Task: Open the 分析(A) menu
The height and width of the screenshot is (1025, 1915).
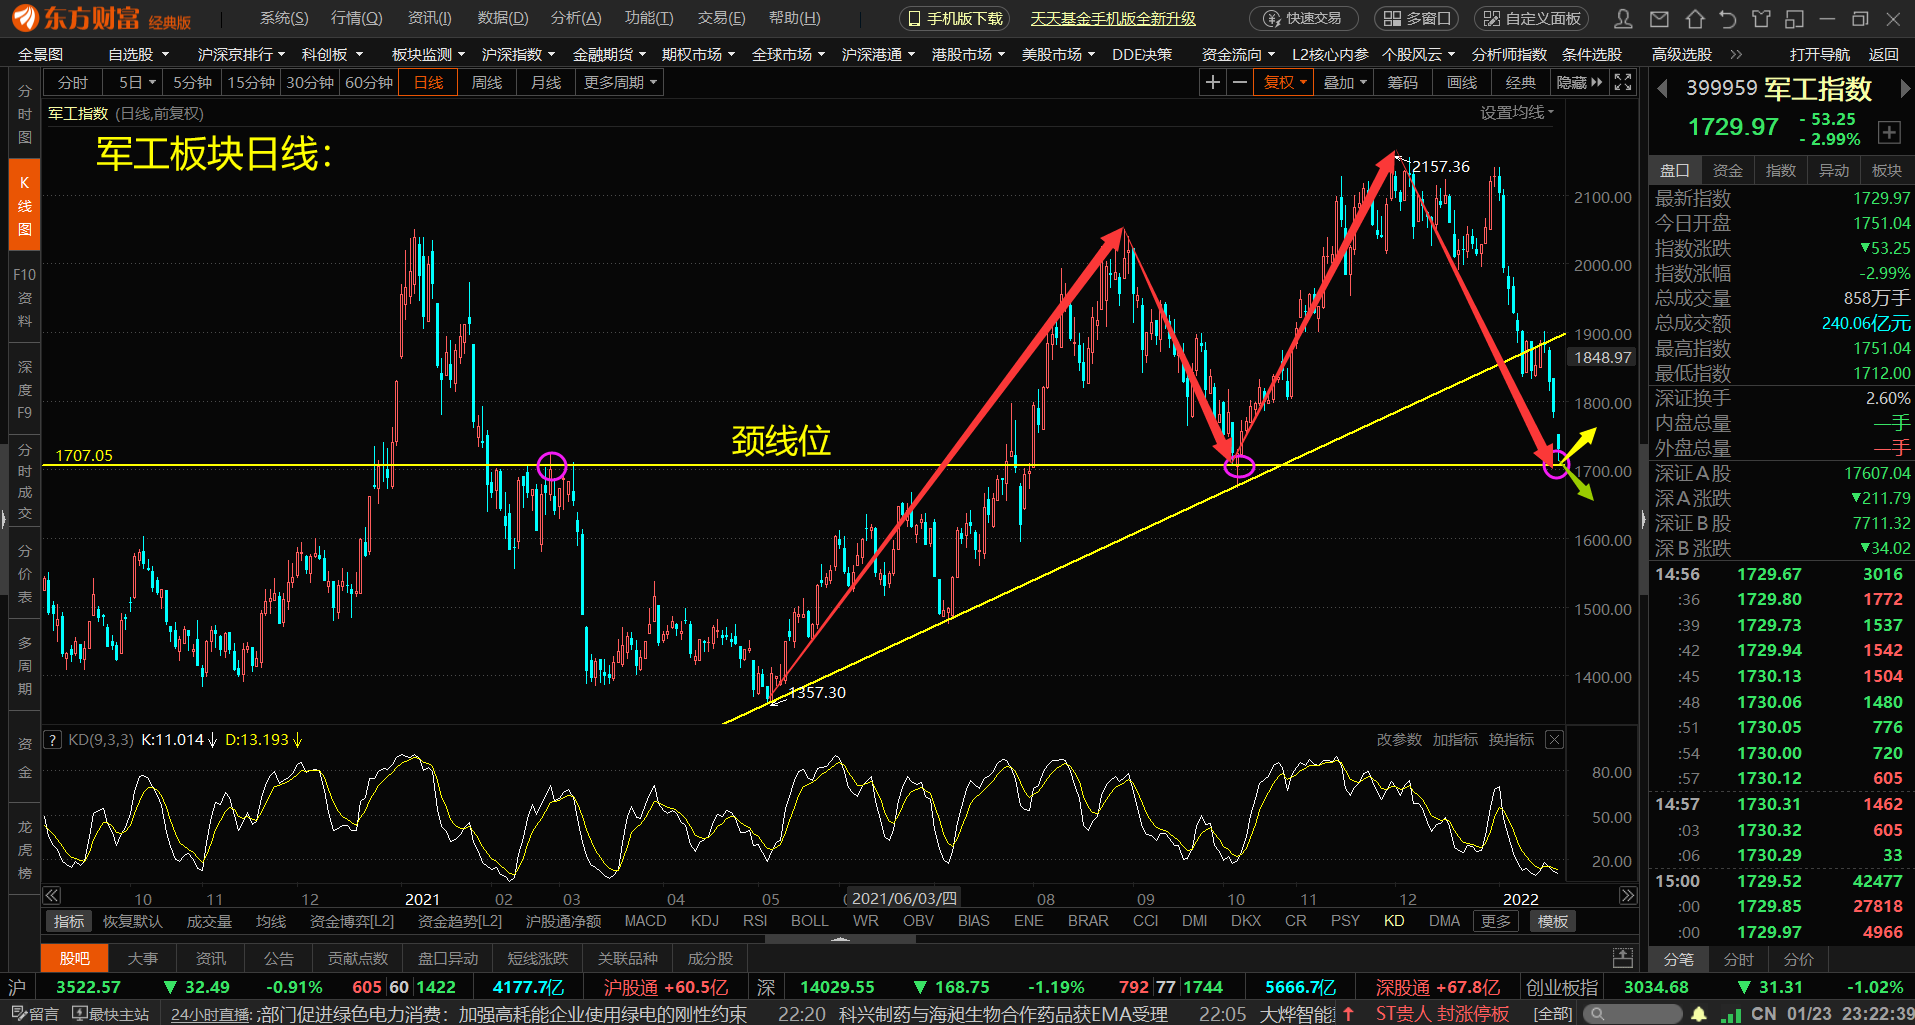Action: (576, 19)
